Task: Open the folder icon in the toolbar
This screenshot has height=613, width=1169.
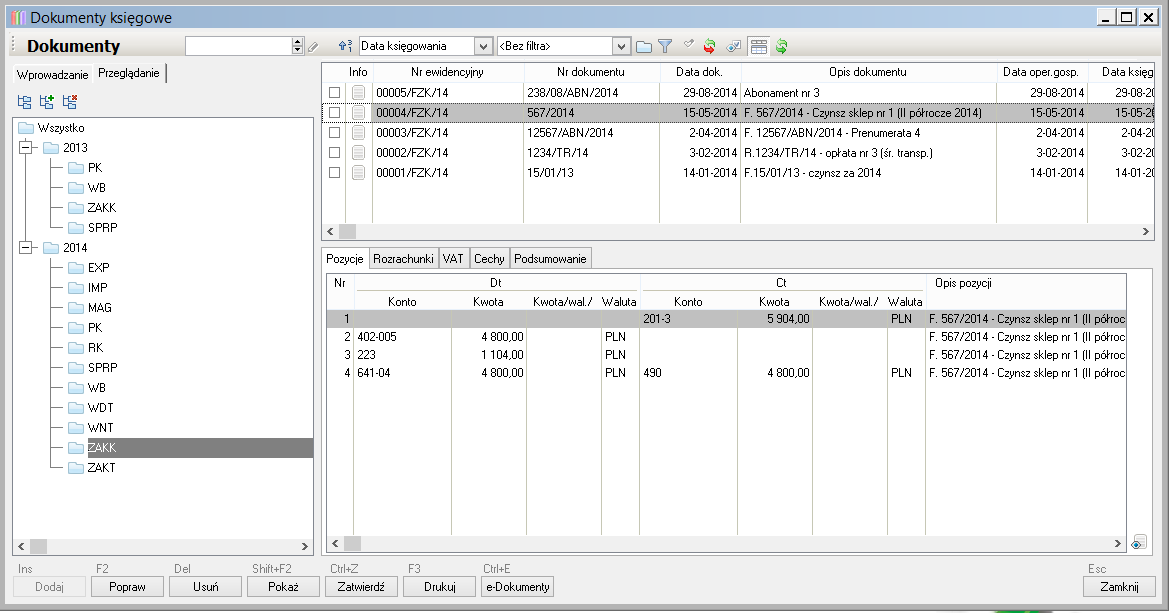Action: tap(644, 47)
